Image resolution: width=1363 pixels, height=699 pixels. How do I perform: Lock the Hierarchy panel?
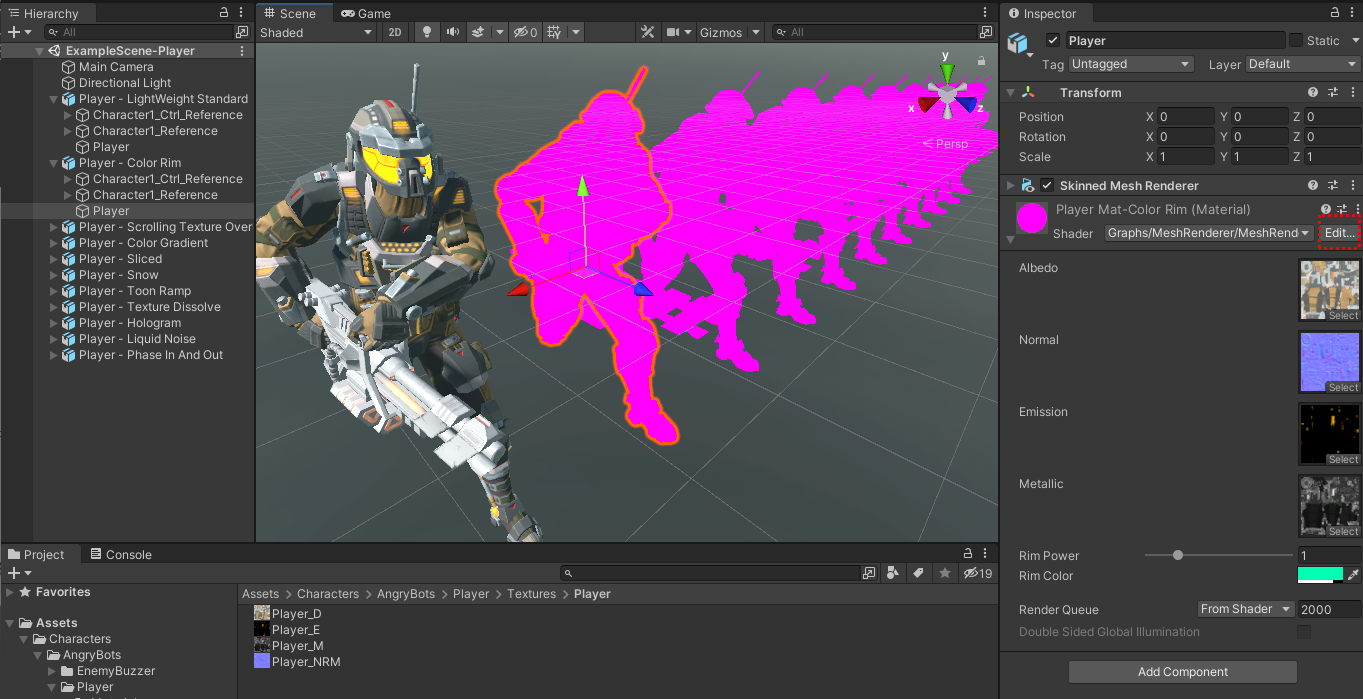coord(224,13)
